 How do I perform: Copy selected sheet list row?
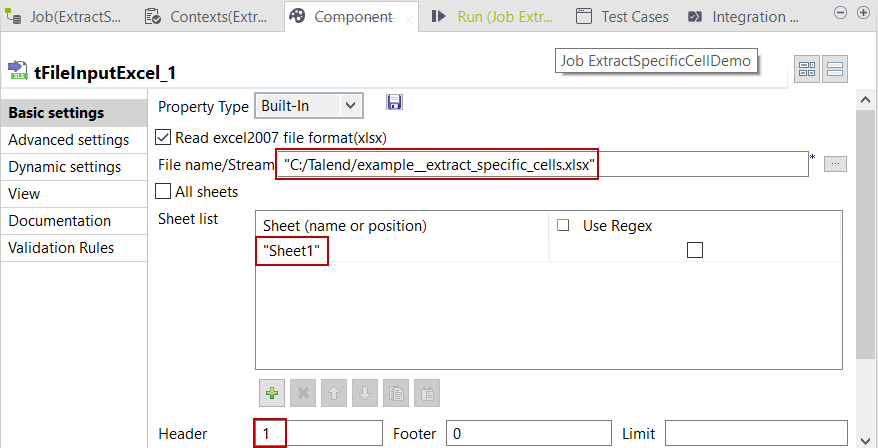pos(395,393)
